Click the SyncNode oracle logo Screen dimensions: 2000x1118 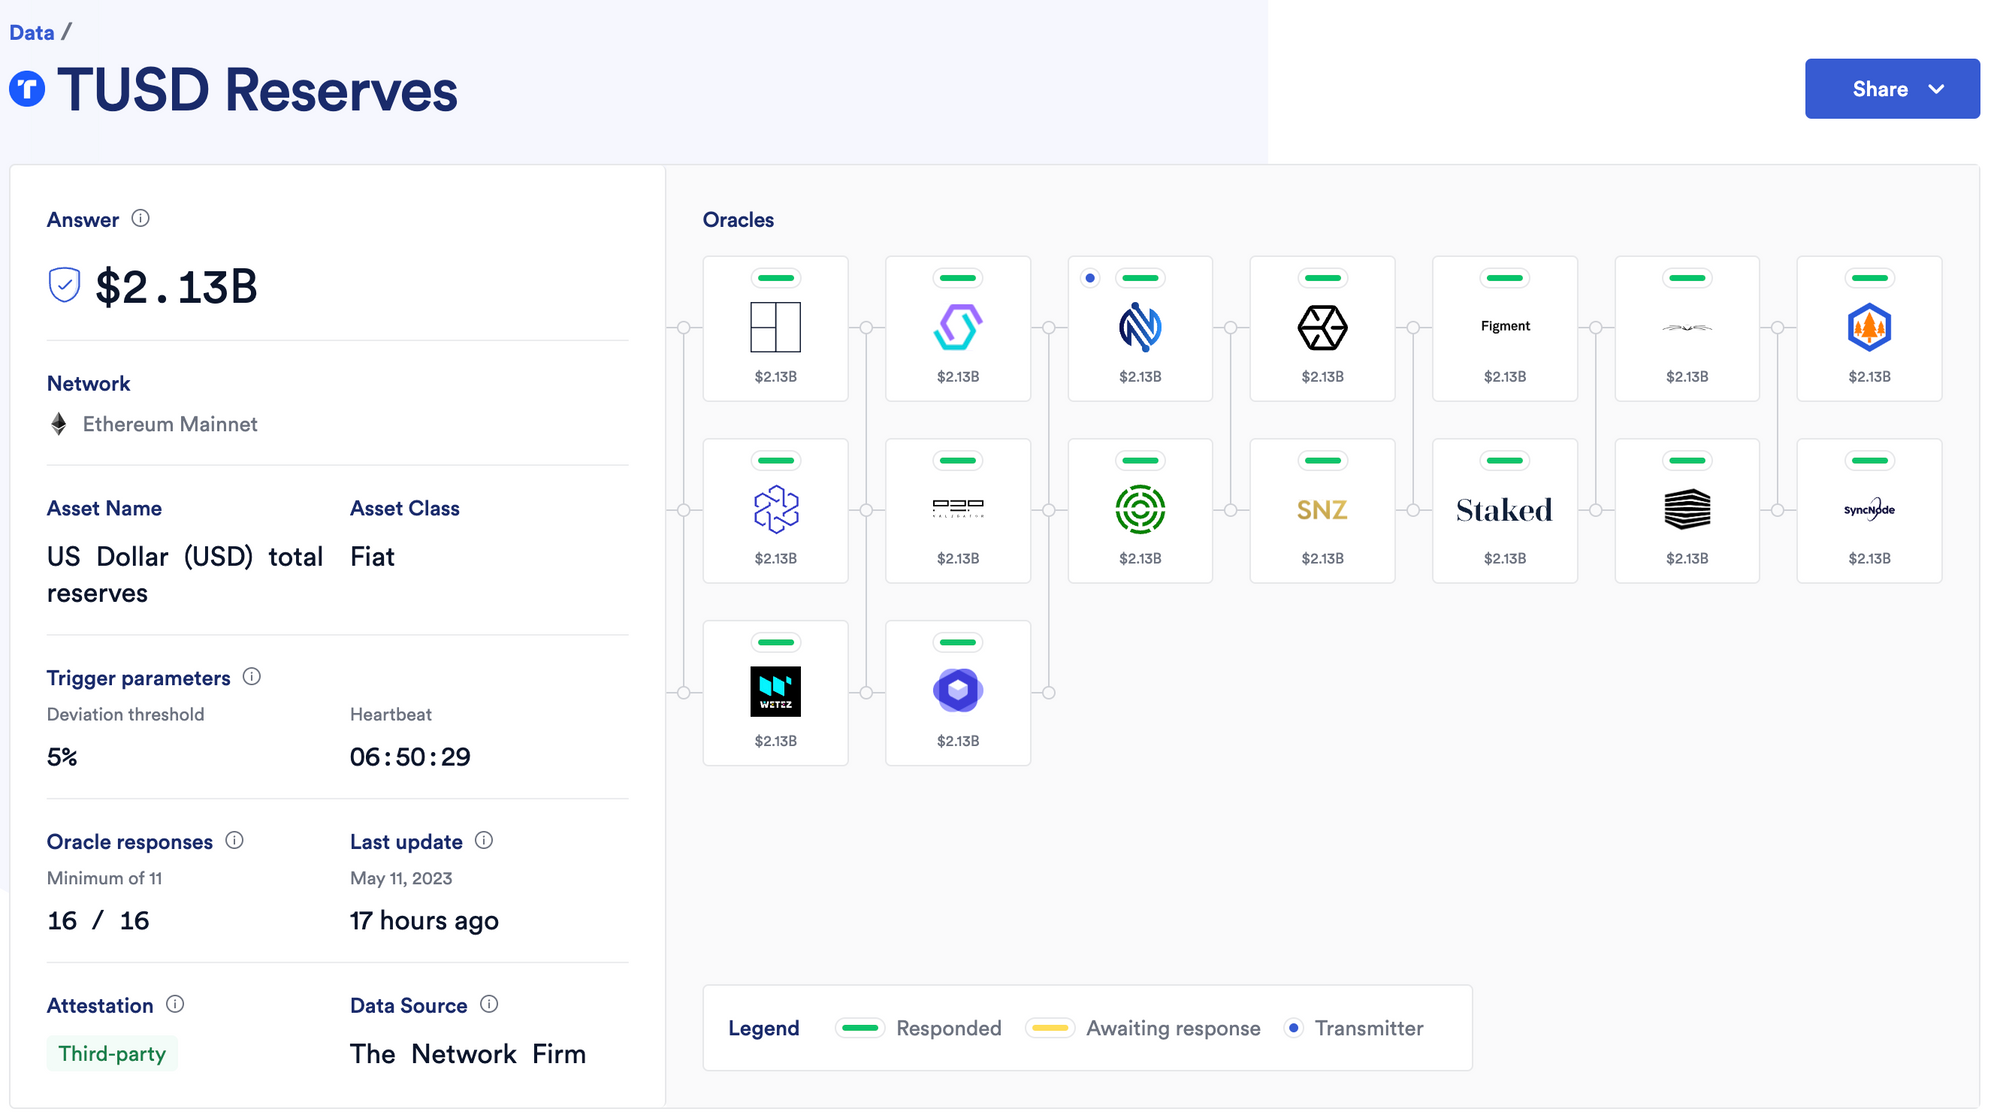[1868, 509]
